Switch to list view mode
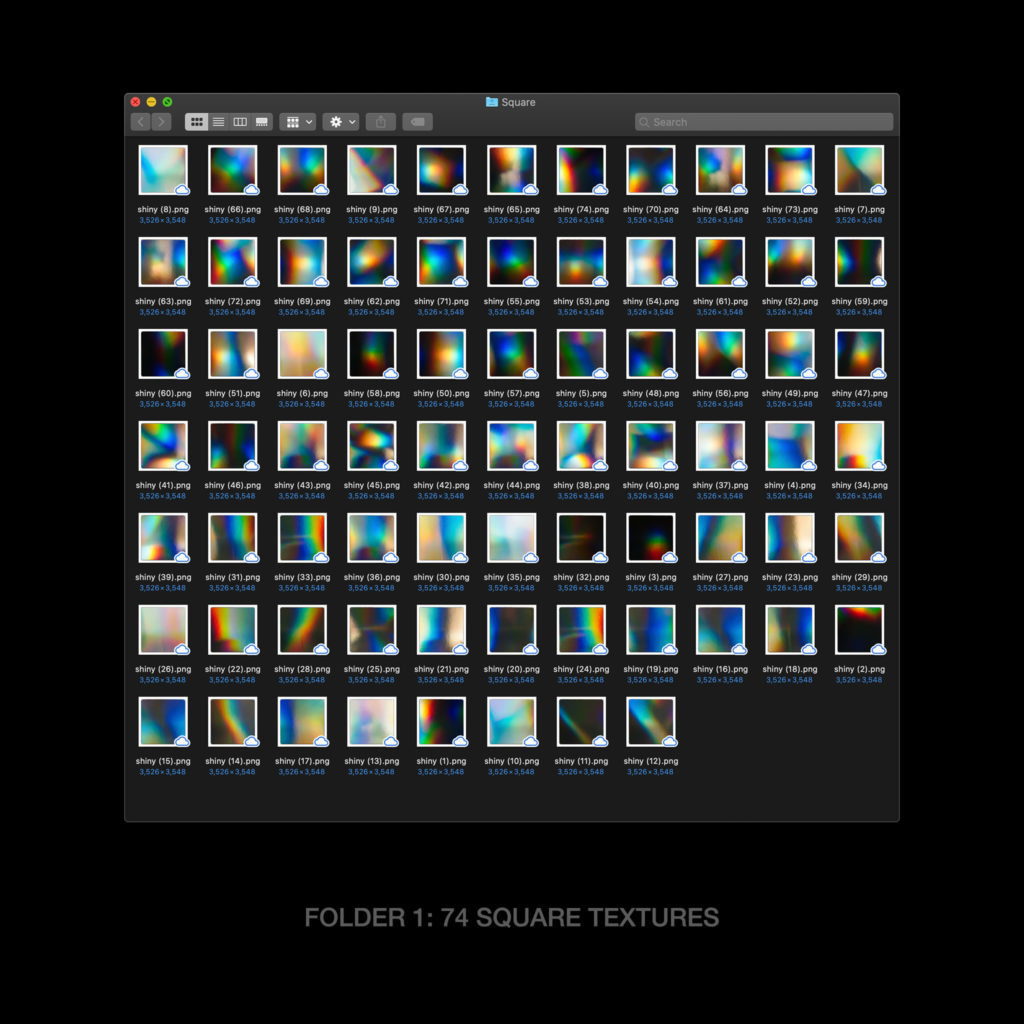The height and width of the screenshot is (1024, 1024). click(218, 122)
